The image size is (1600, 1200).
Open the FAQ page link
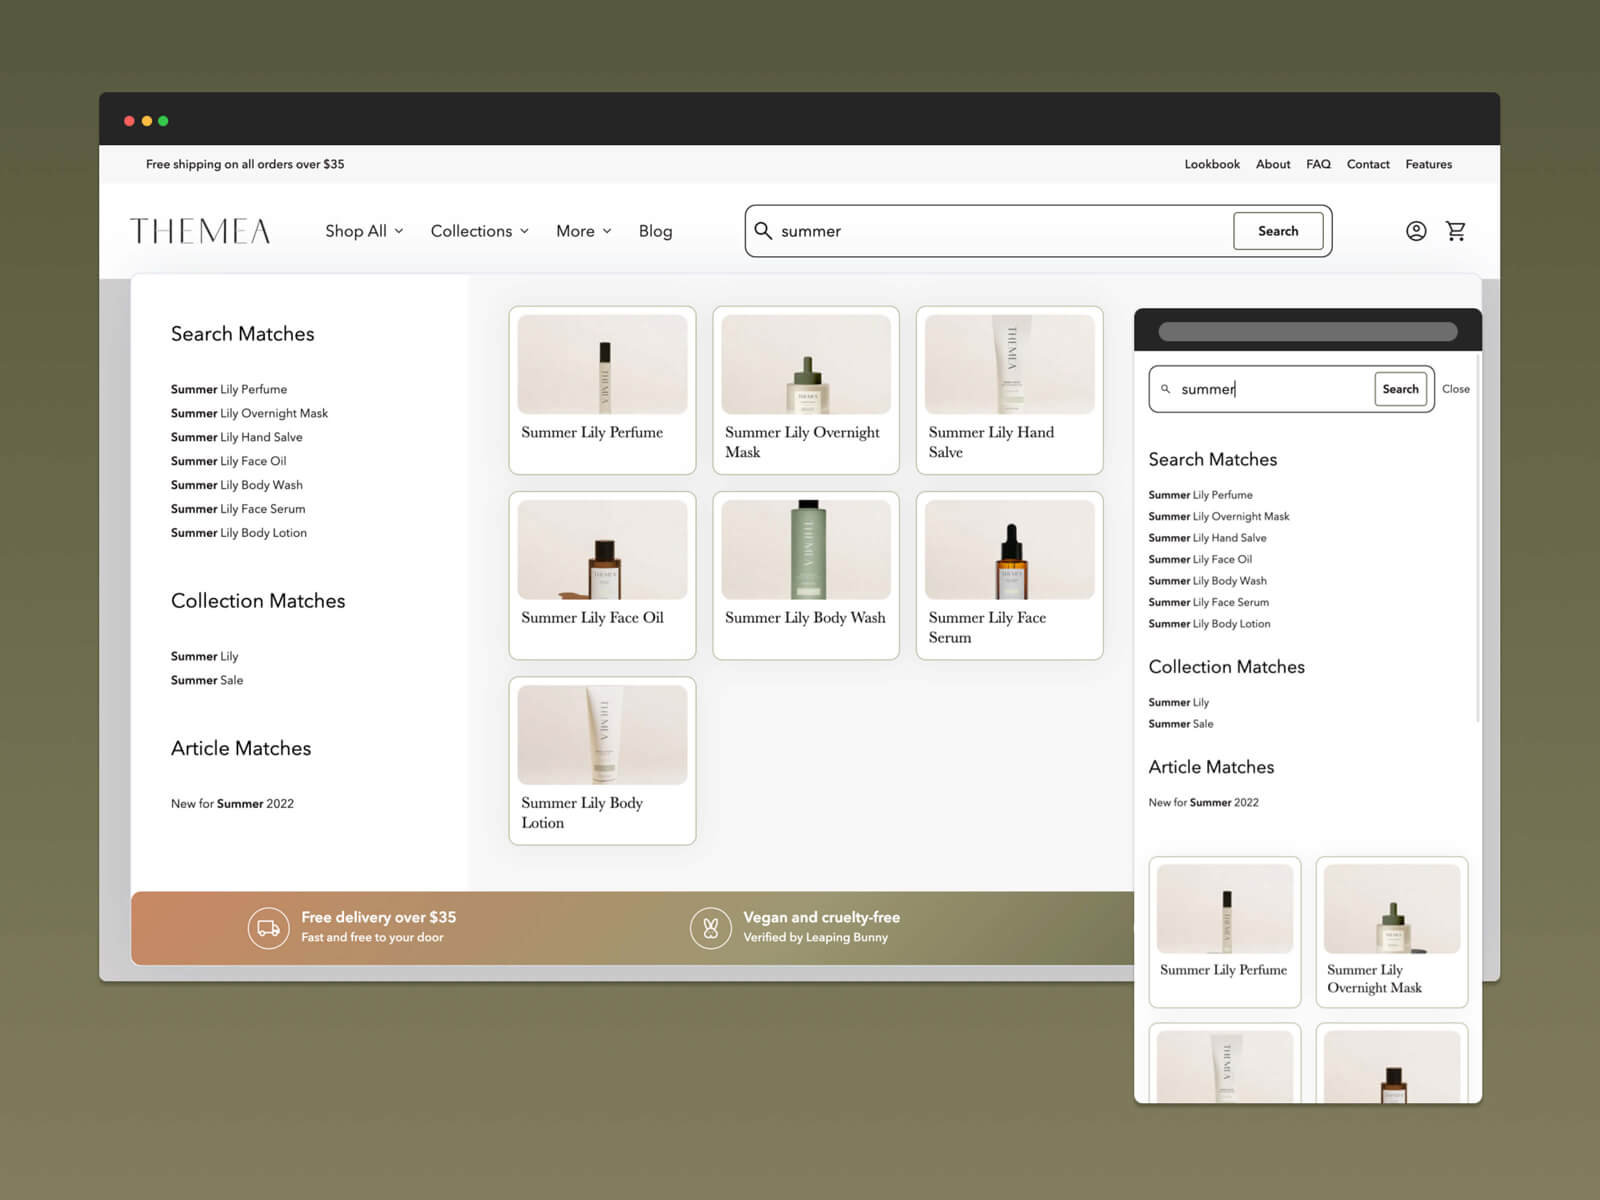pyautogui.click(x=1318, y=164)
